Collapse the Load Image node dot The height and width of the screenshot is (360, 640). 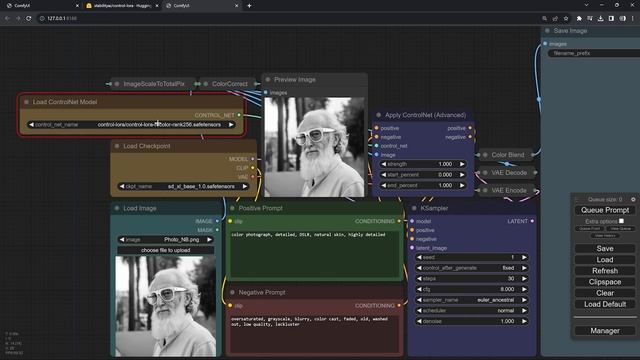[117, 208]
